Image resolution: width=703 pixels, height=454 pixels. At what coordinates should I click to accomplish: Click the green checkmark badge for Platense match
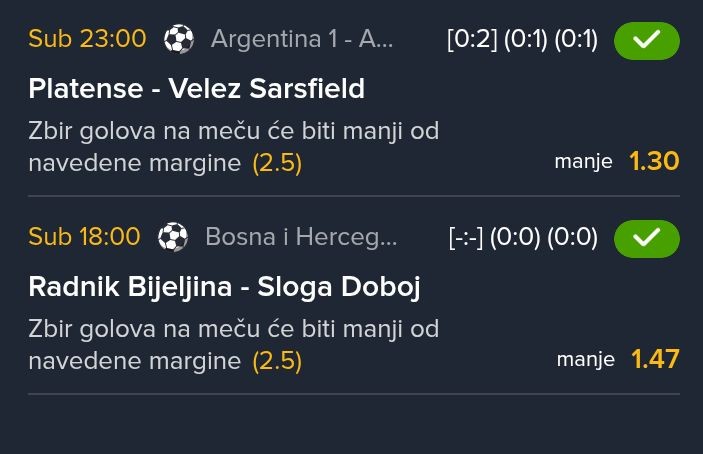click(x=646, y=40)
